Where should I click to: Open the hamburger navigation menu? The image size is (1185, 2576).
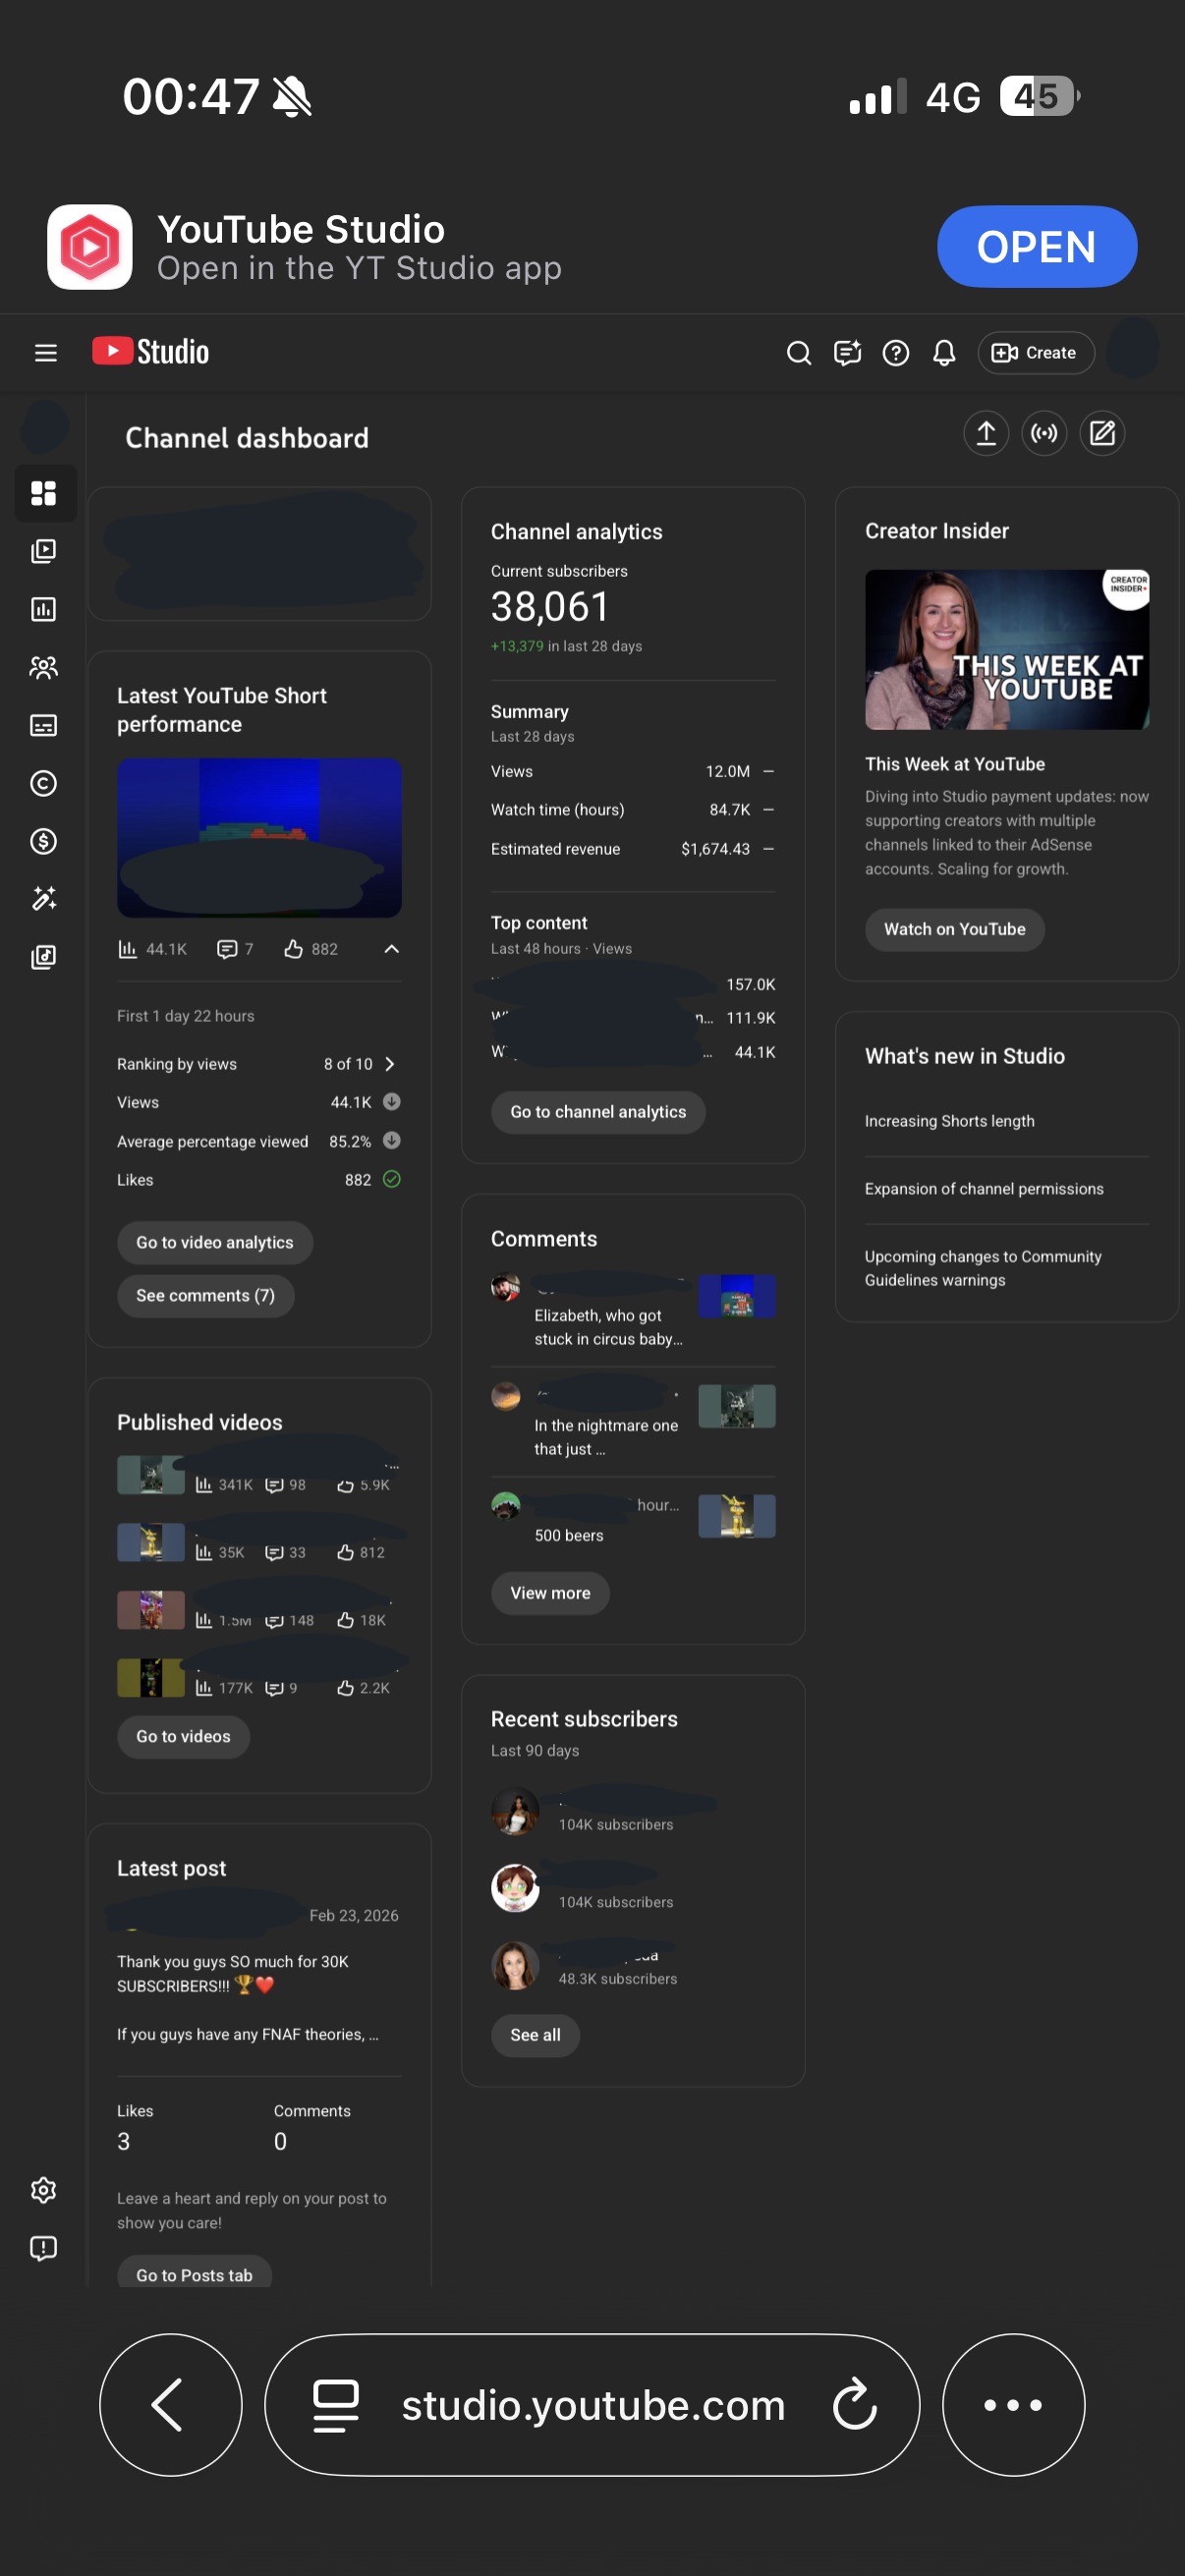pos(45,352)
